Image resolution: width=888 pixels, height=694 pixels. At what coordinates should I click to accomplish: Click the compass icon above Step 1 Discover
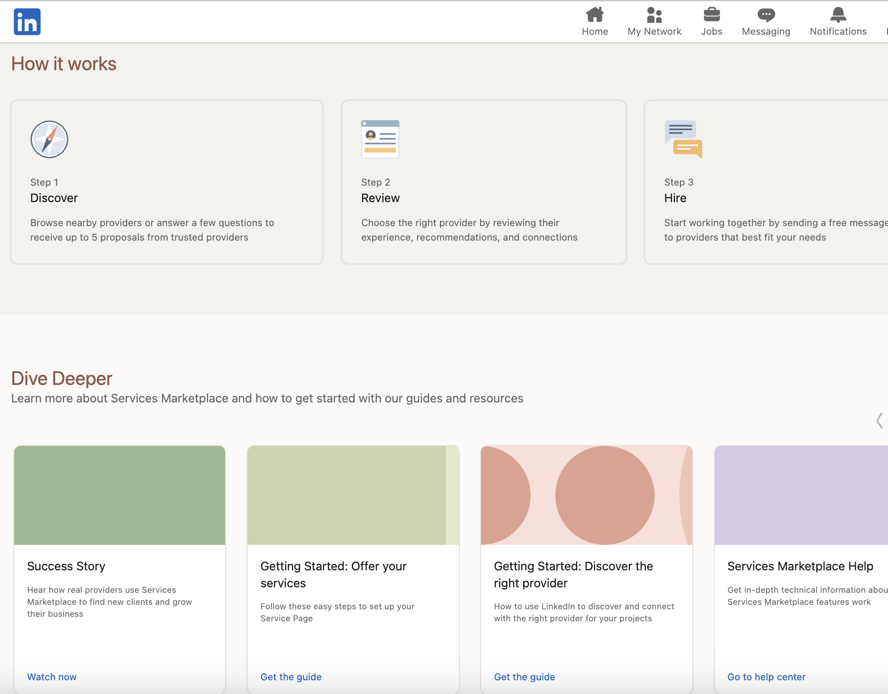(49, 139)
